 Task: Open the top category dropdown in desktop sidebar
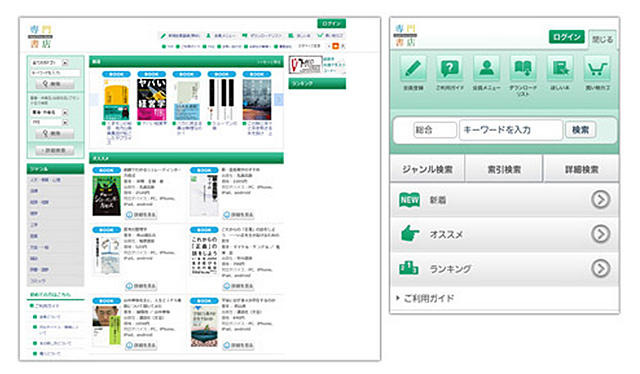click(49, 62)
